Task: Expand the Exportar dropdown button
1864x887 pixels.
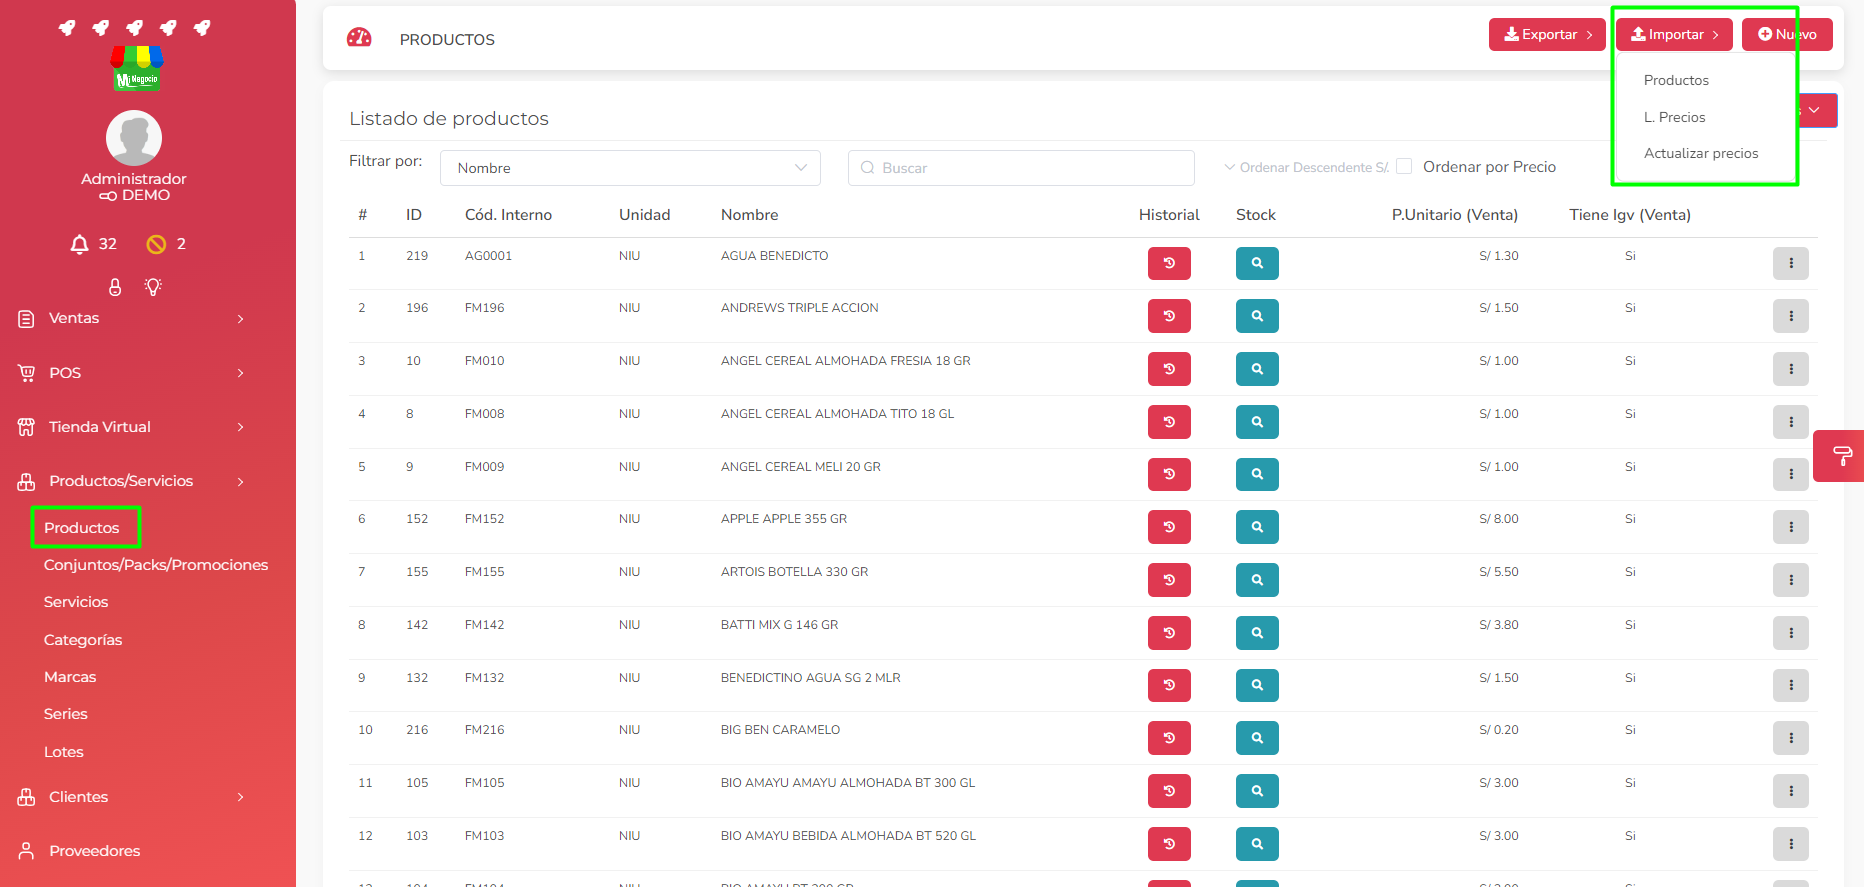Action: pyautogui.click(x=1547, y=34)
